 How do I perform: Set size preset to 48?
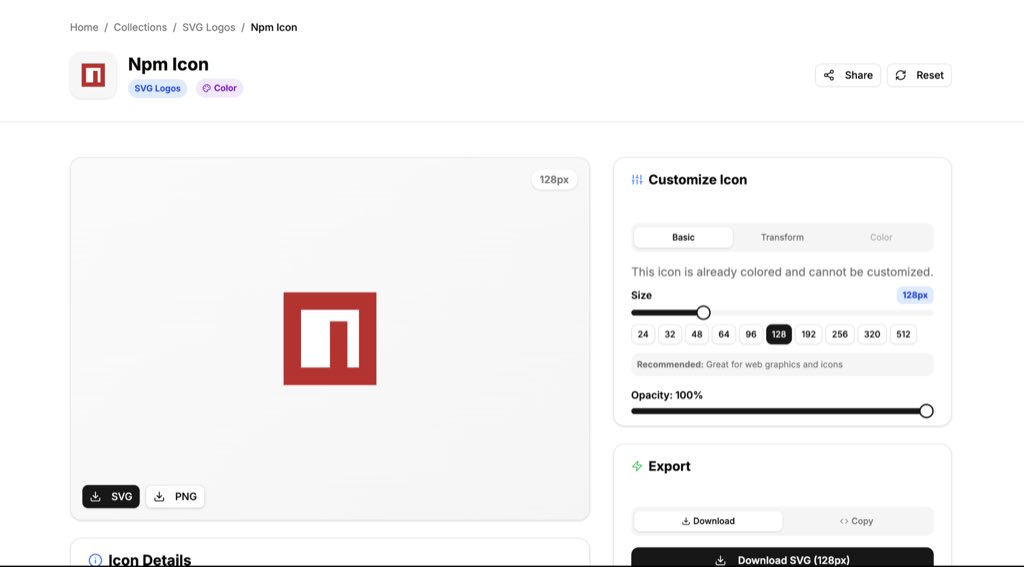697,334
